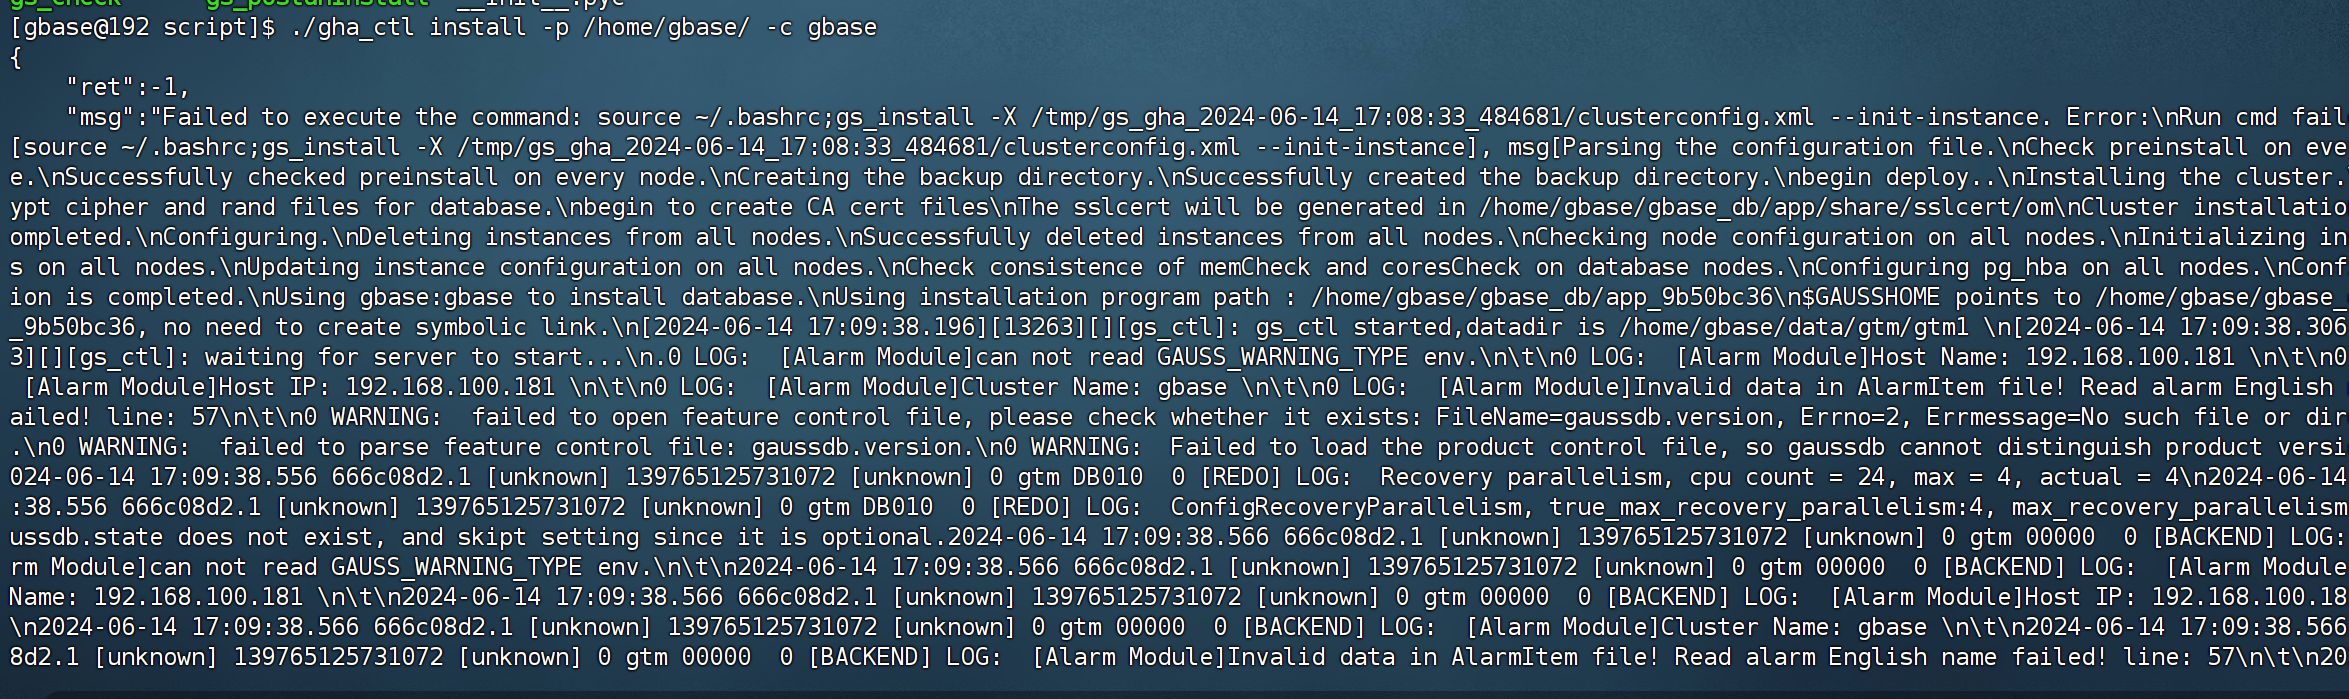Click the 'ussdb.state does not exist' text
The height and width of the screenshot is (699, 2349).
tap(191, 538)
